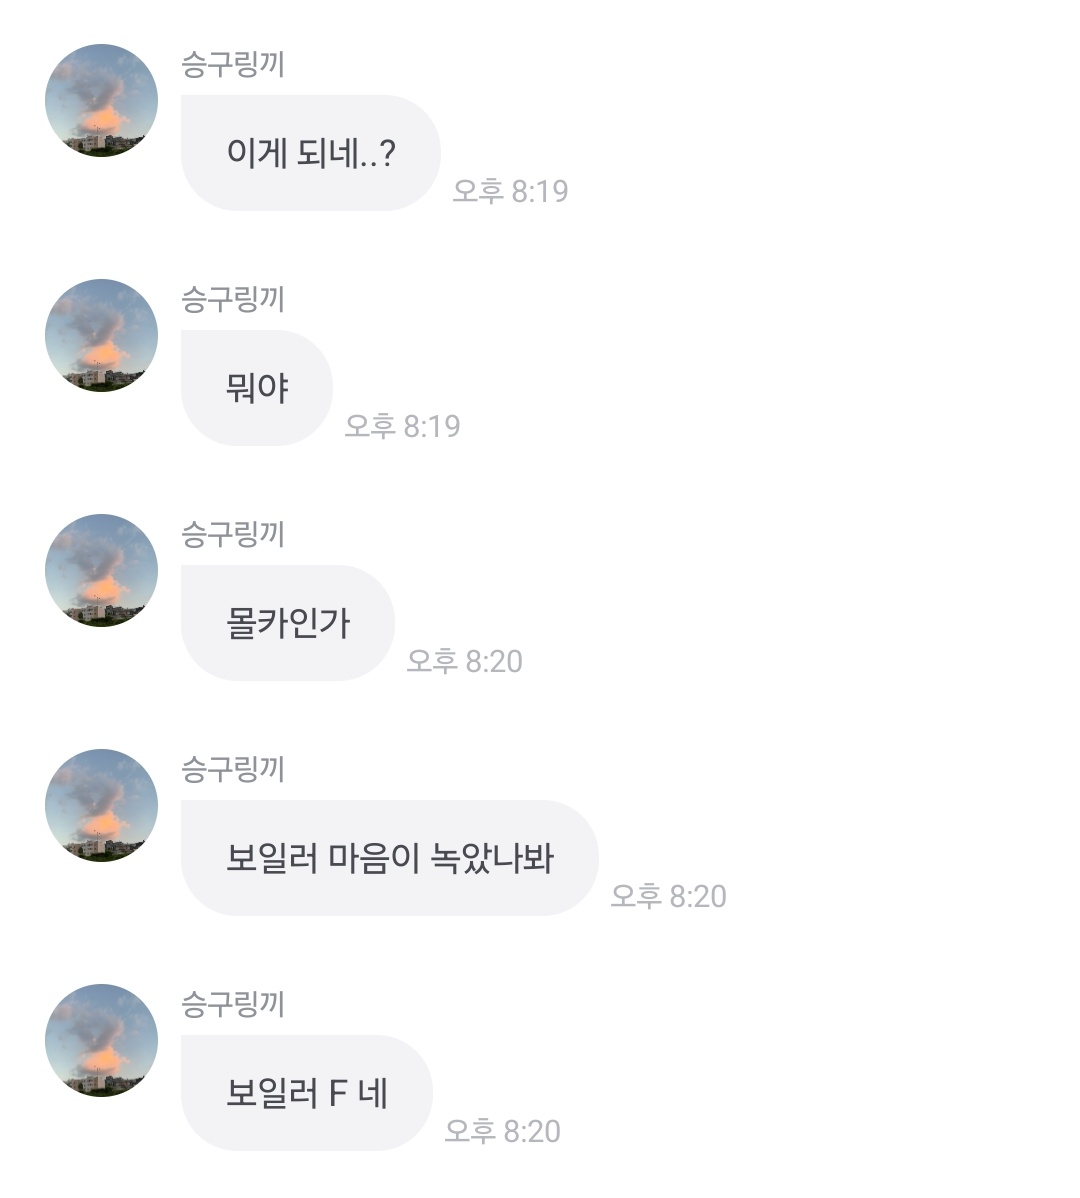This screenshot has height=1198, width=1080.
Task: Click the profile picture beside "이게 되네..?" message
Action: tap(101, 100)
